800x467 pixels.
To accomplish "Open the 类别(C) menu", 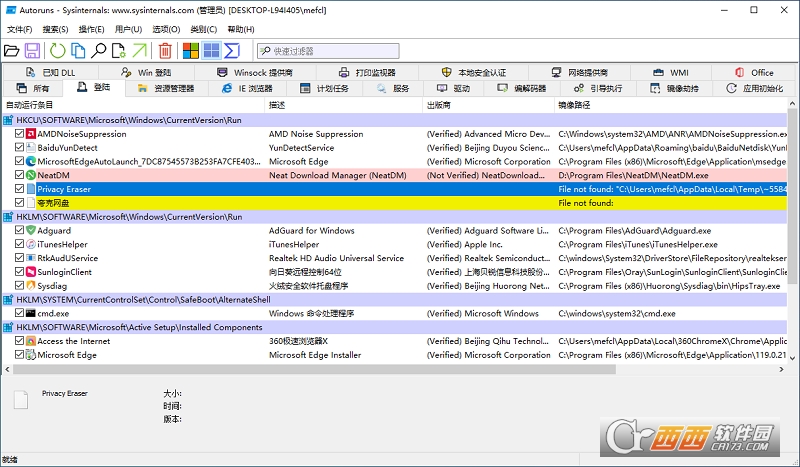I will tap(203, 29).
